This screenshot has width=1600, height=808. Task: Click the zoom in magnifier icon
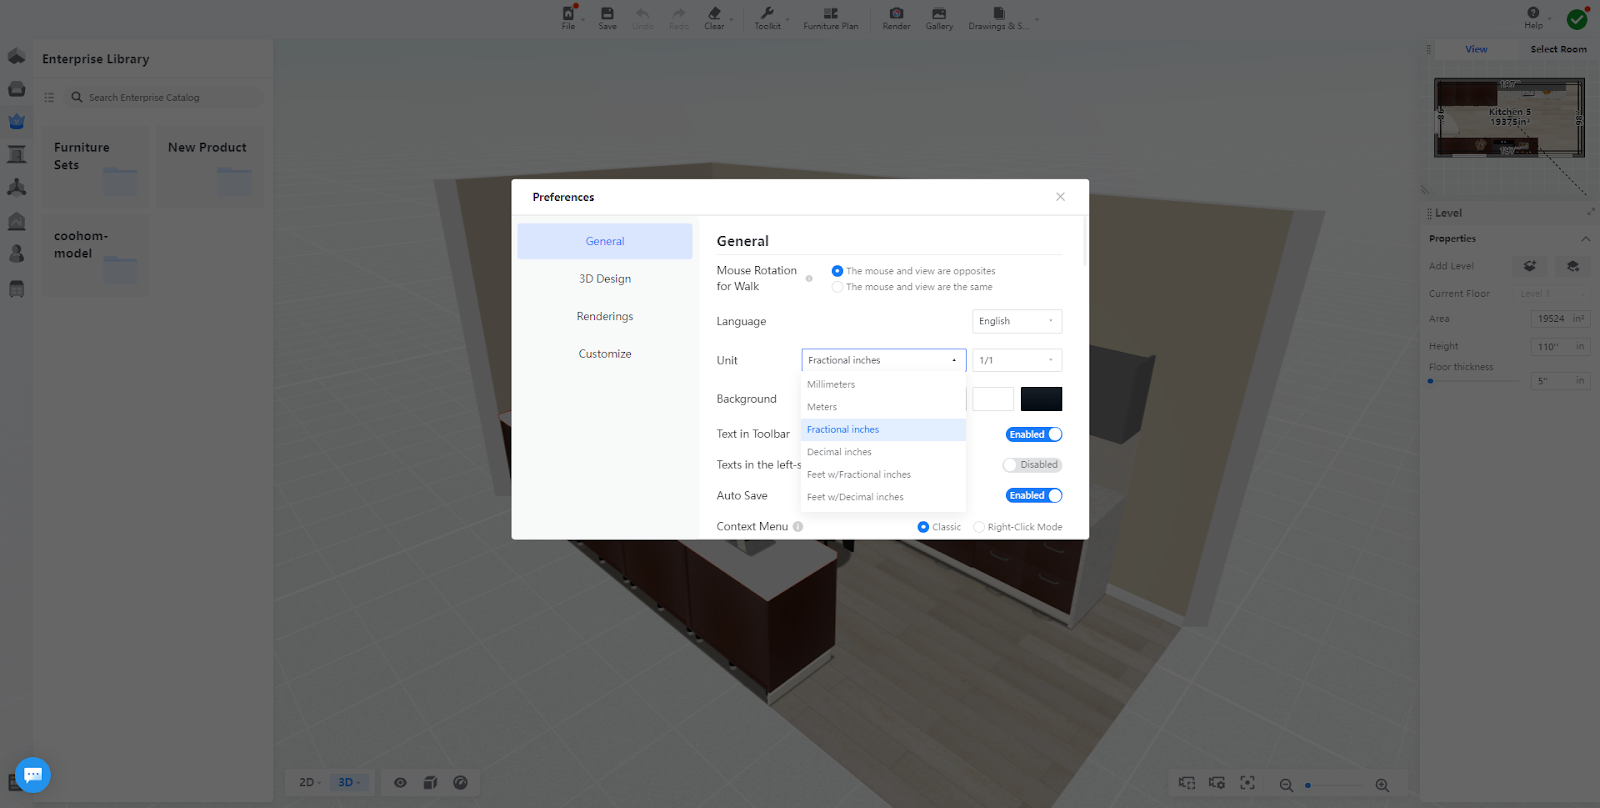click(x=1382, y=785)
